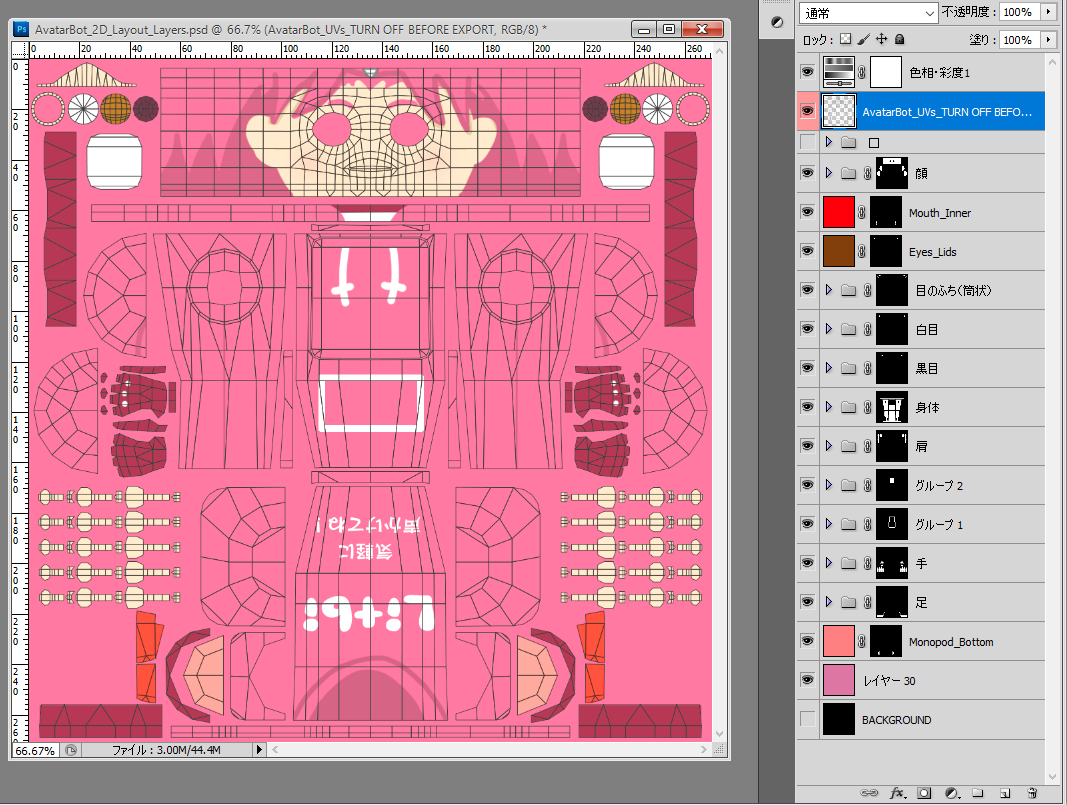
Task: Click the red Mouth_Inner color swatch thumbnail
Action: [x=838, y=212]
